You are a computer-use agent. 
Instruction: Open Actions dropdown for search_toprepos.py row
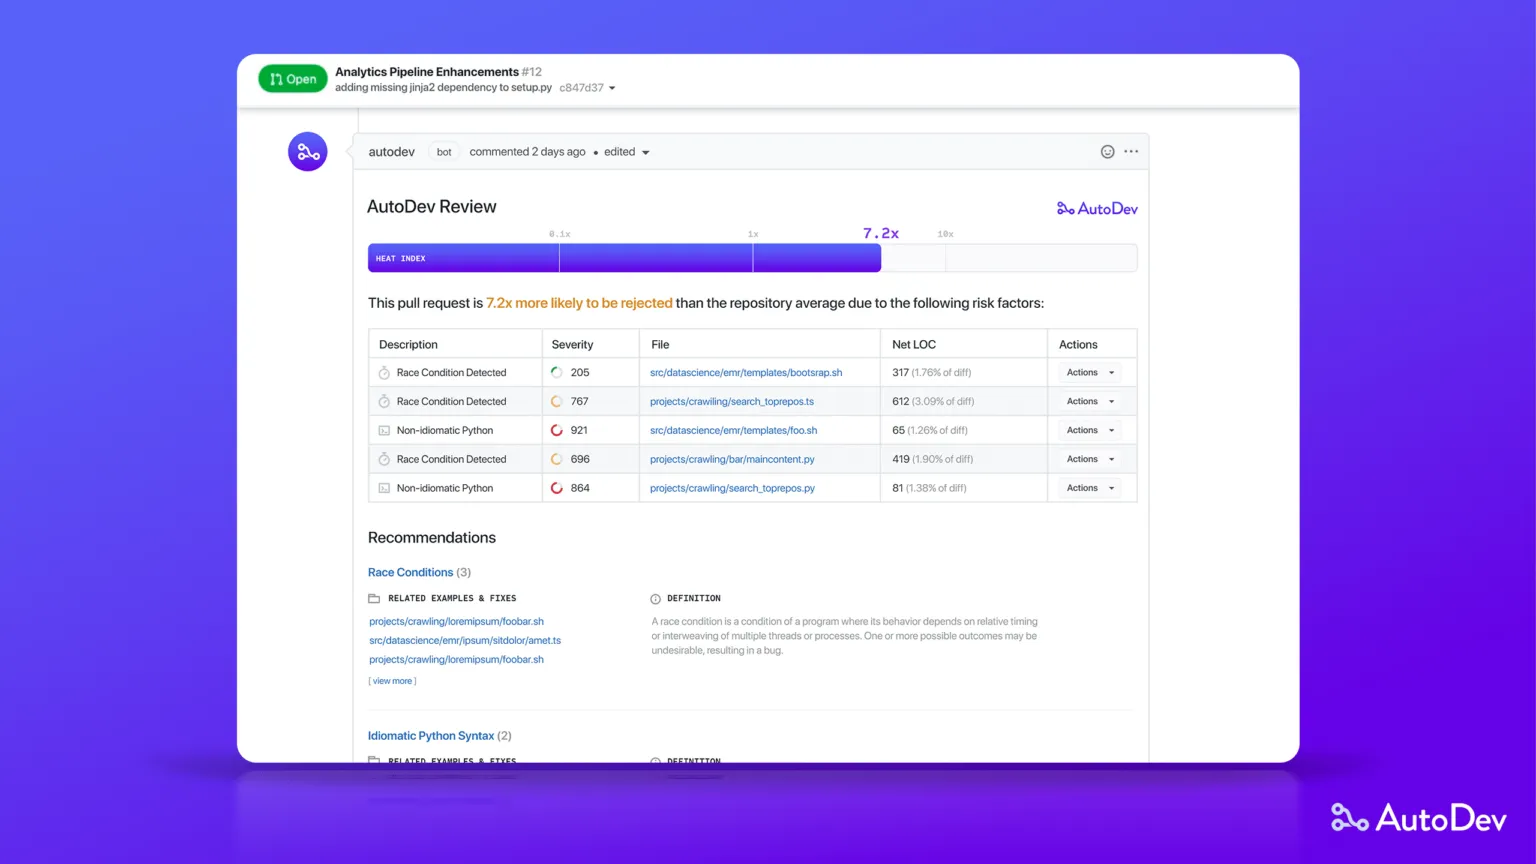click(1090, 488)
